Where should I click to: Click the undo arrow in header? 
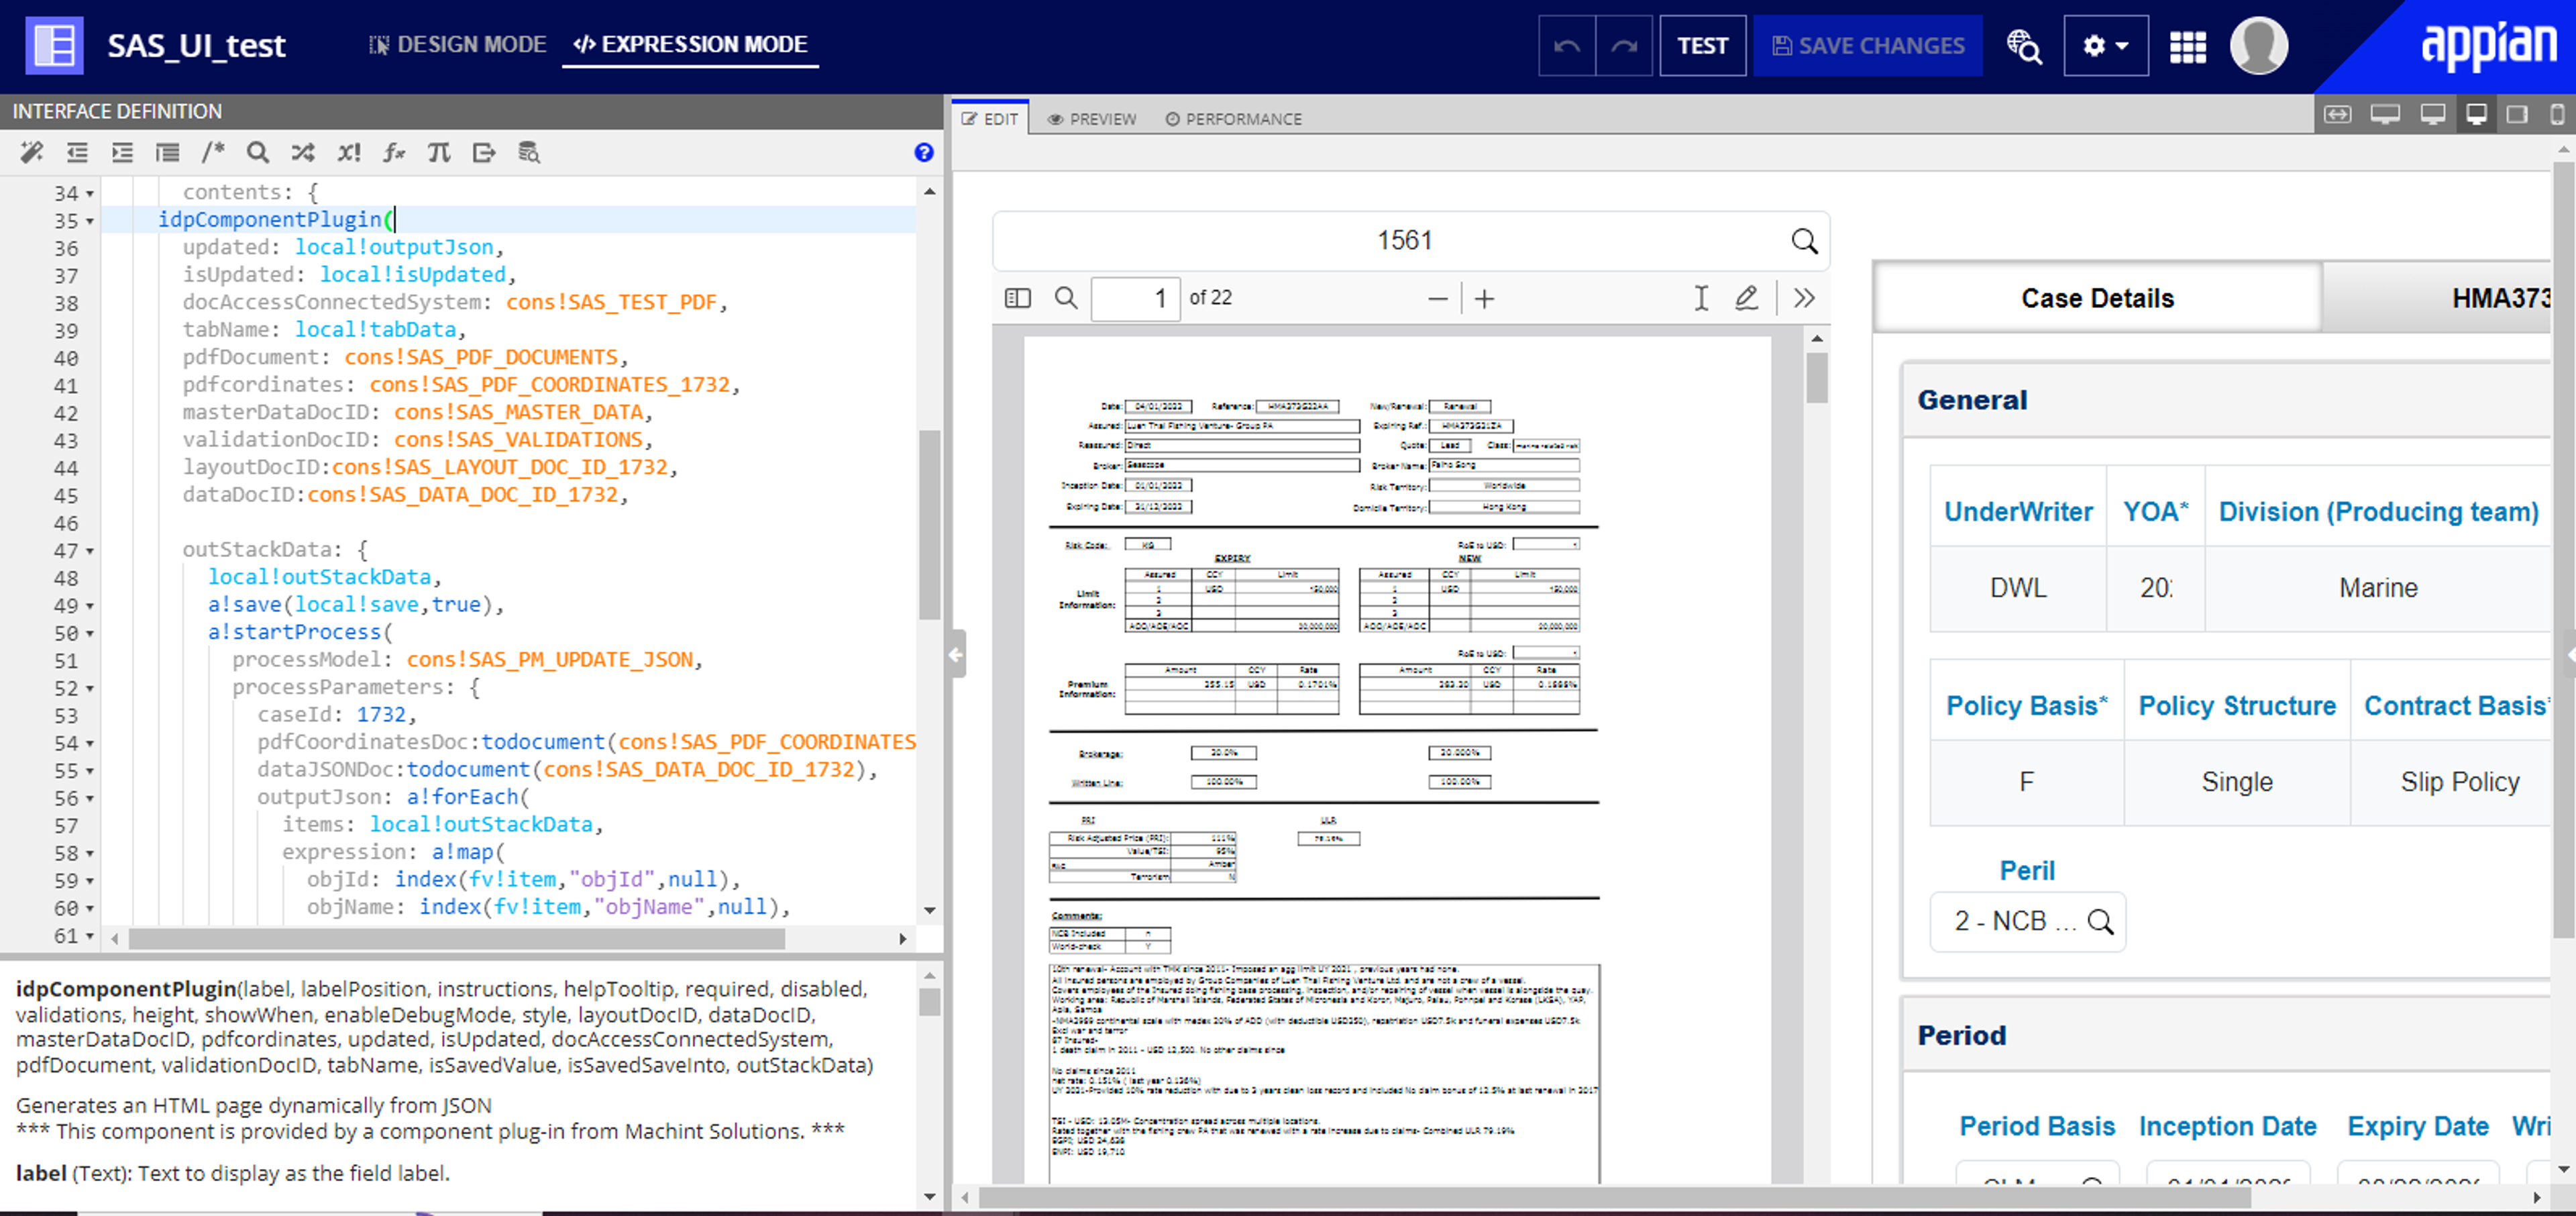[x=1567, y=46]
